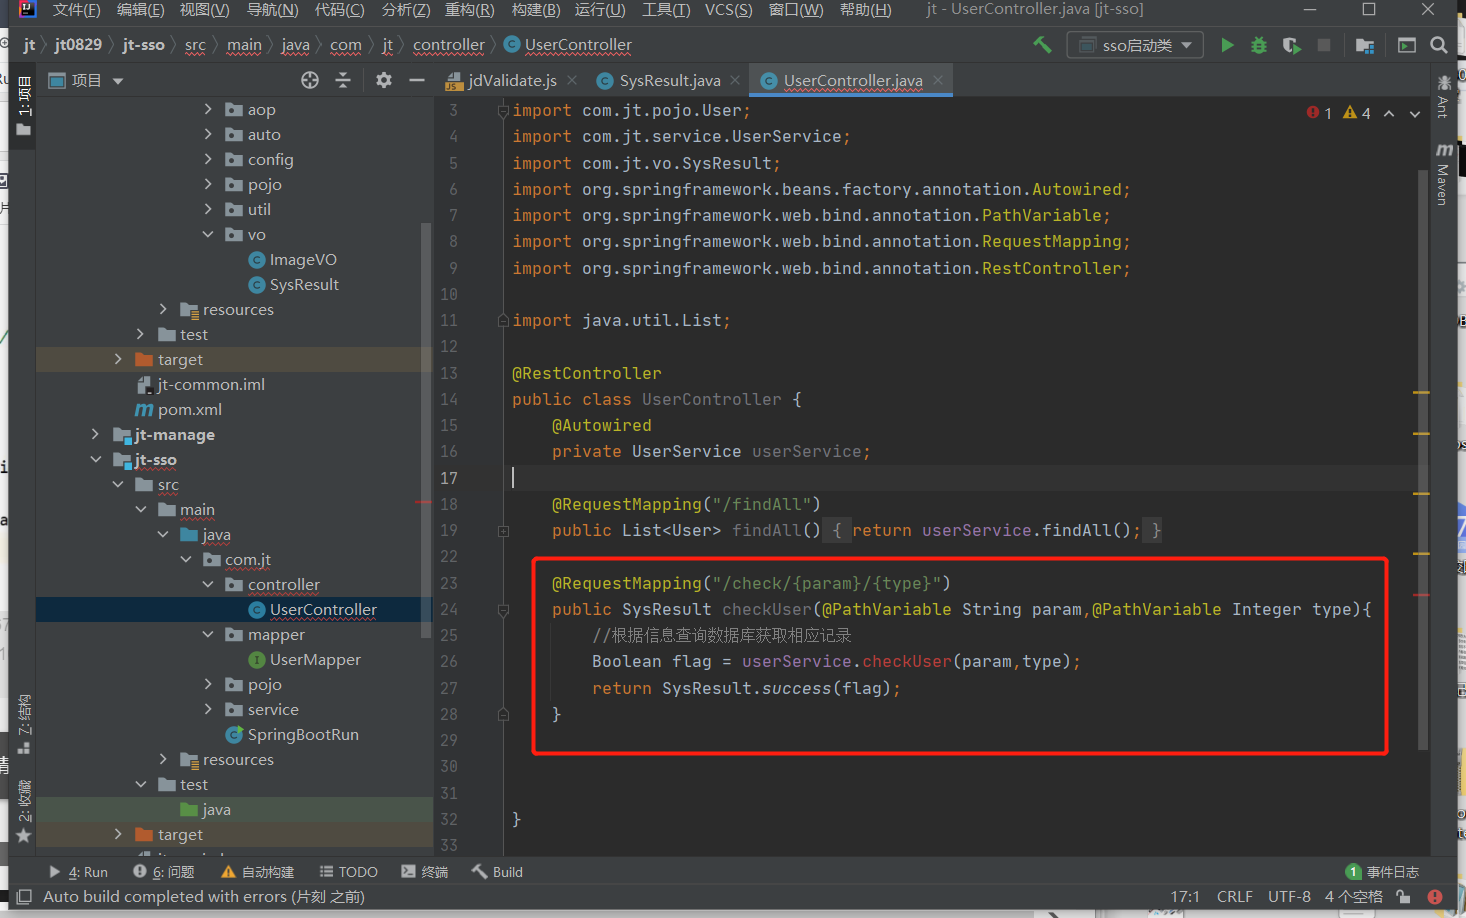The width and height of the screenshot is (1466, 918).
Task: Collapse the mapper package
Action: pos(208,634)
